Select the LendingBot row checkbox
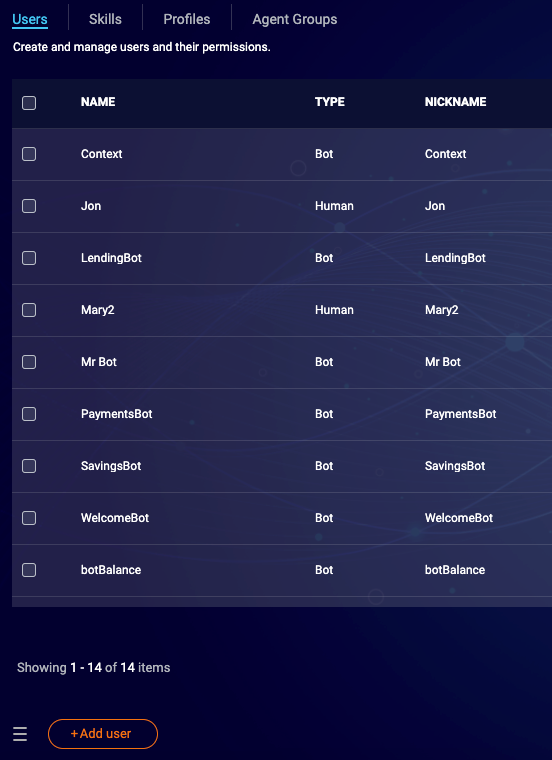This screenshot has height=760, width=552. click(x=29, y=258)
